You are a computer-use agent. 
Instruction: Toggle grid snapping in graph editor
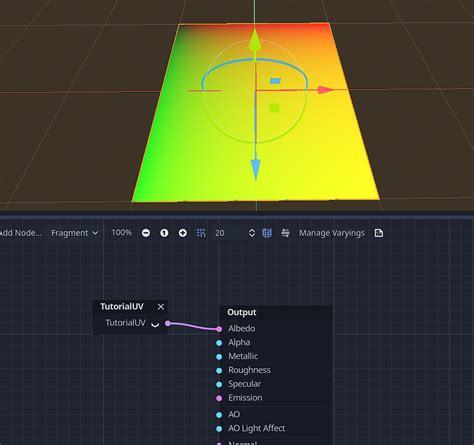pos(201,233)
